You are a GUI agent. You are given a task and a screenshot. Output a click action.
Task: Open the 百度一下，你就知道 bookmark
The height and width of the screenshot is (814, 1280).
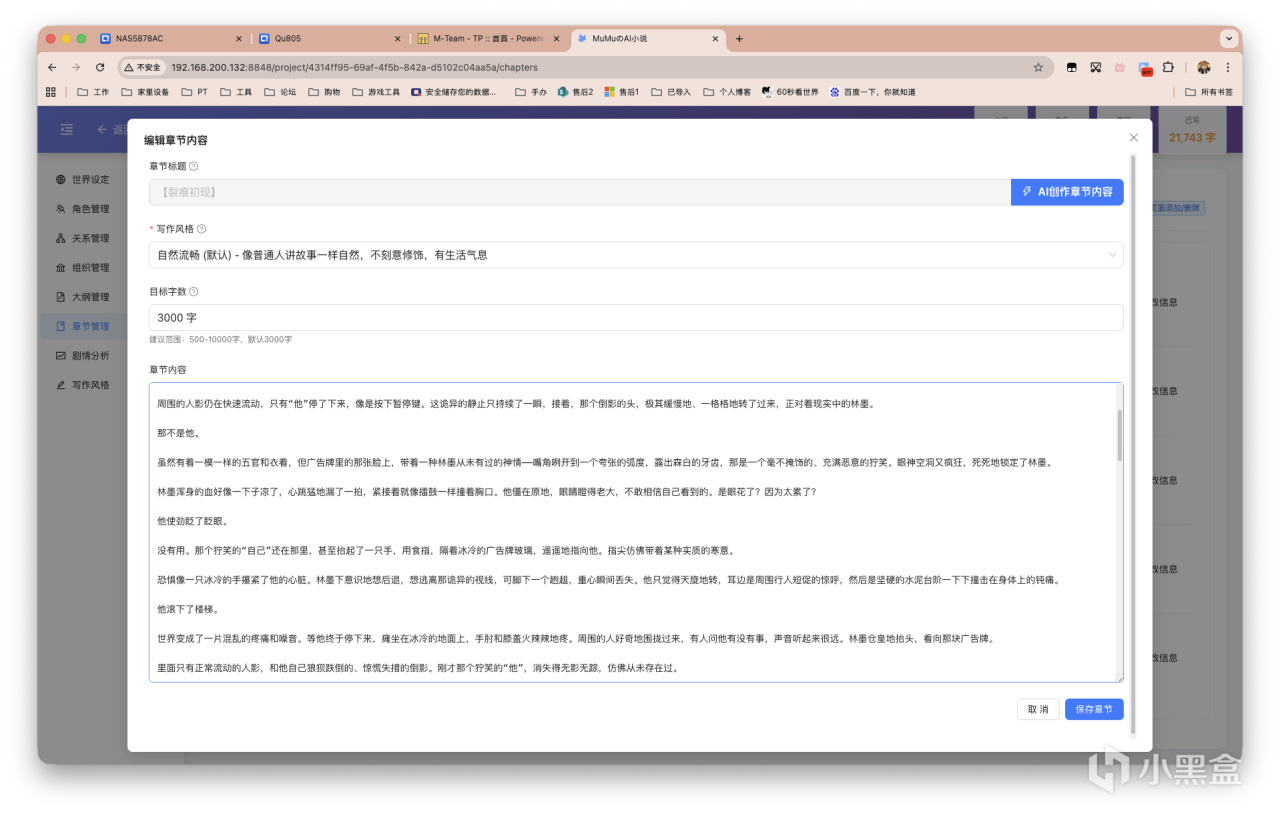(x=872, y=92)
